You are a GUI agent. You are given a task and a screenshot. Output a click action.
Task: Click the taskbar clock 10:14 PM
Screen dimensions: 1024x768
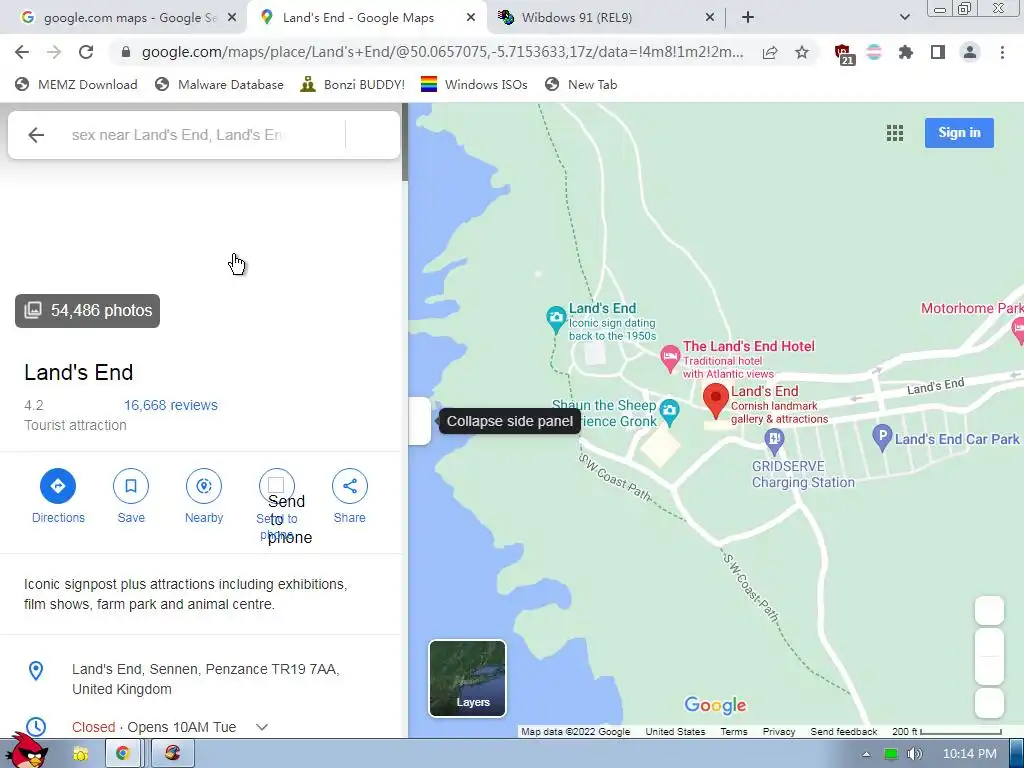[969, 754]
